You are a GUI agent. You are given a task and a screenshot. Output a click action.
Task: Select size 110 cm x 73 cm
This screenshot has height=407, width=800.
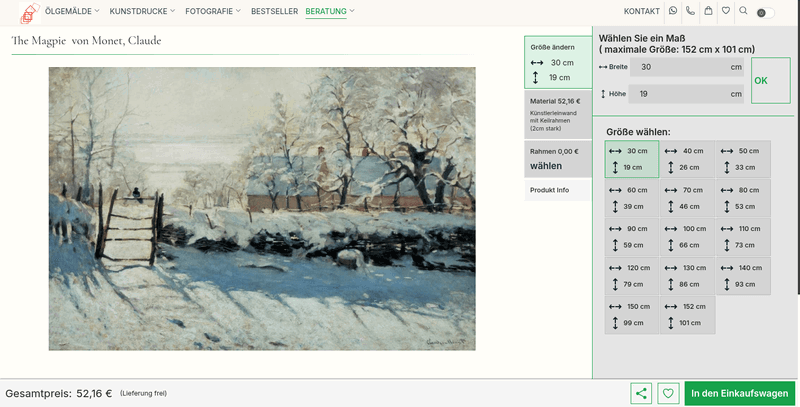(743, 237)
